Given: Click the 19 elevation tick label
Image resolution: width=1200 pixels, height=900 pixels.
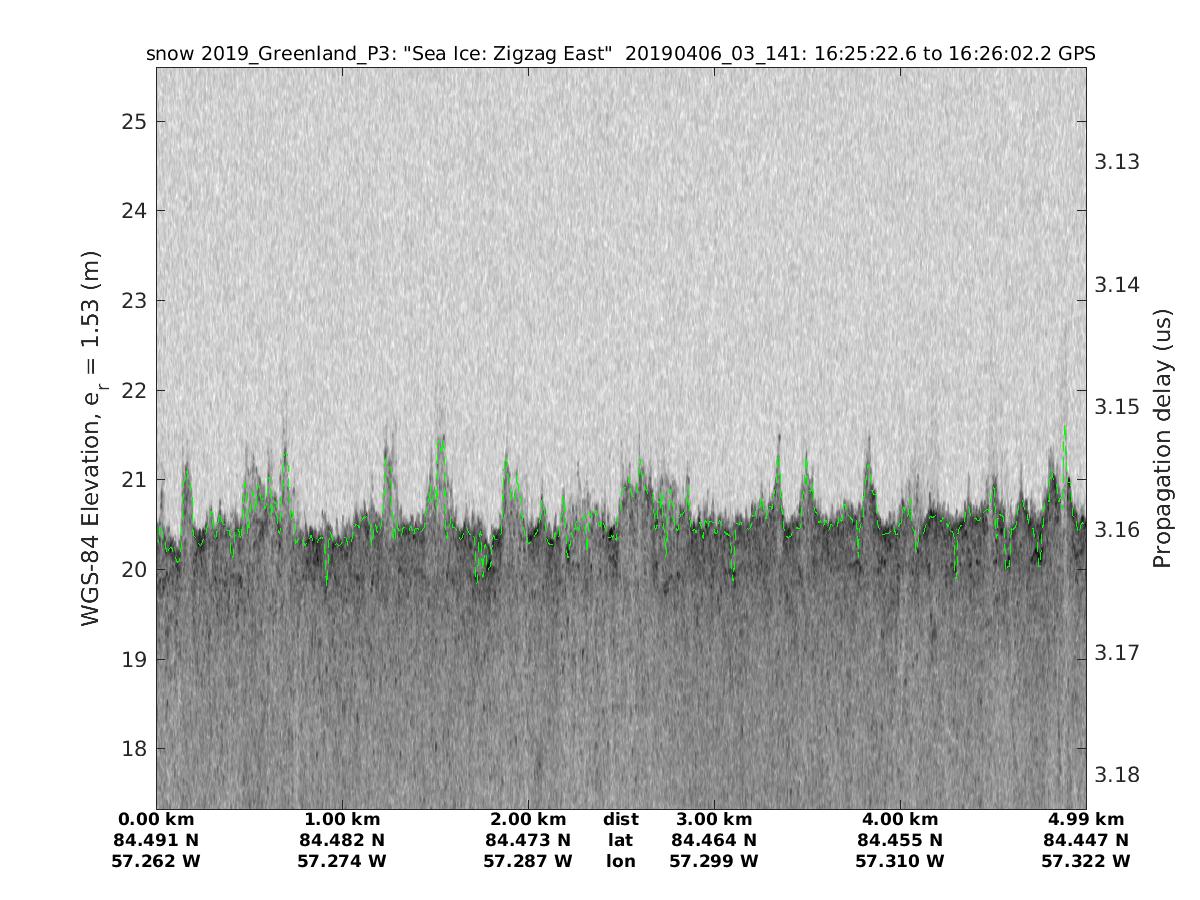Looking at the screenshot, I should [x=134, y=659].
